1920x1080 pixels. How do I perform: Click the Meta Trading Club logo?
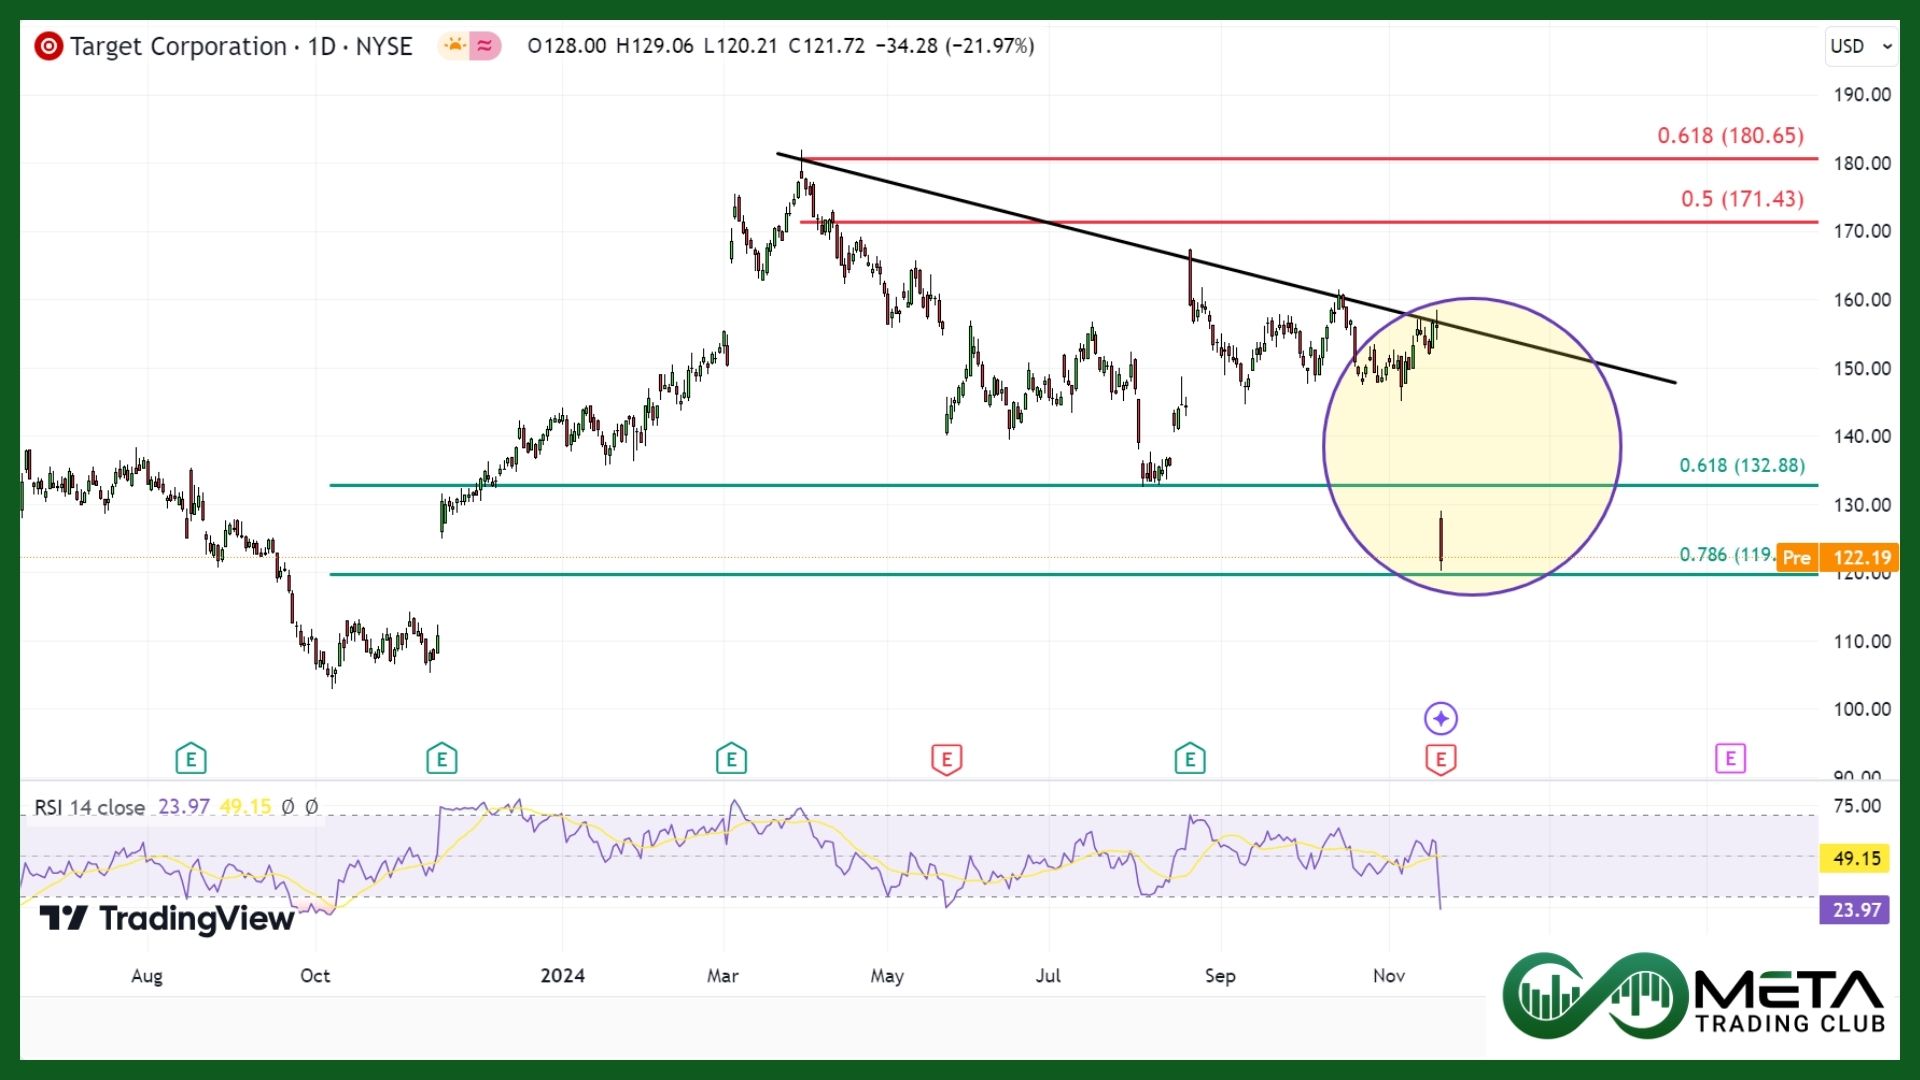[1694, 996]
